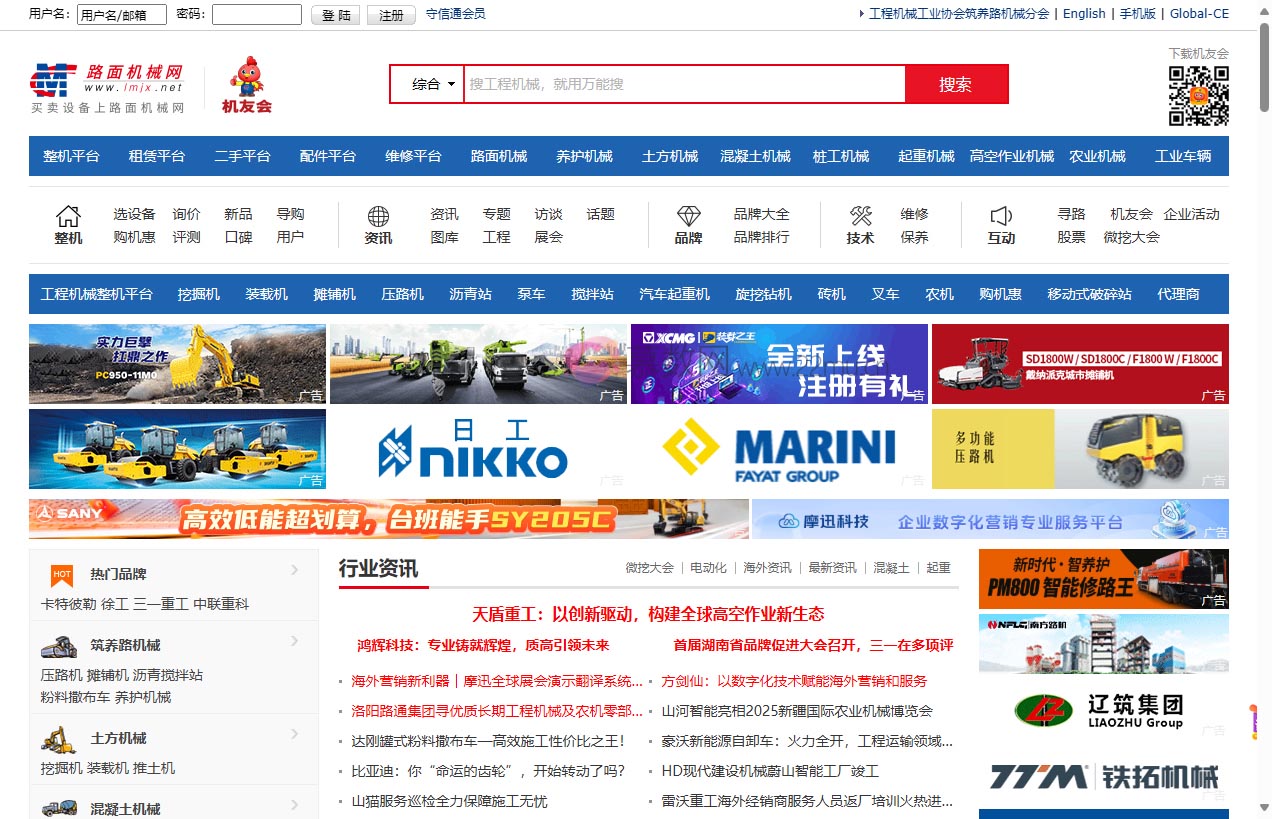The height and width of the screenshot is (819, 1272).
Task: Click the HOT badge beside 热门品牌
Action: coord(60,575)
